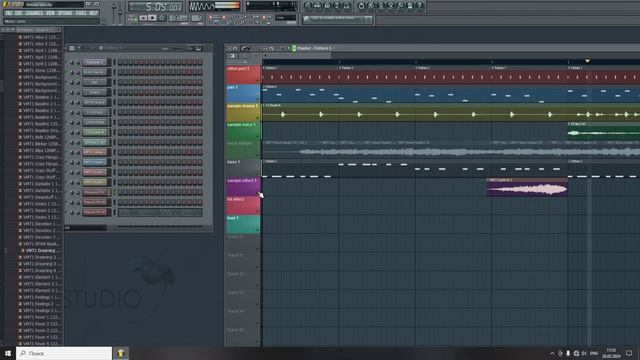Open the CHANNELS menu
This screenshot has height=360, width=640.
click(x=34, y=13)
